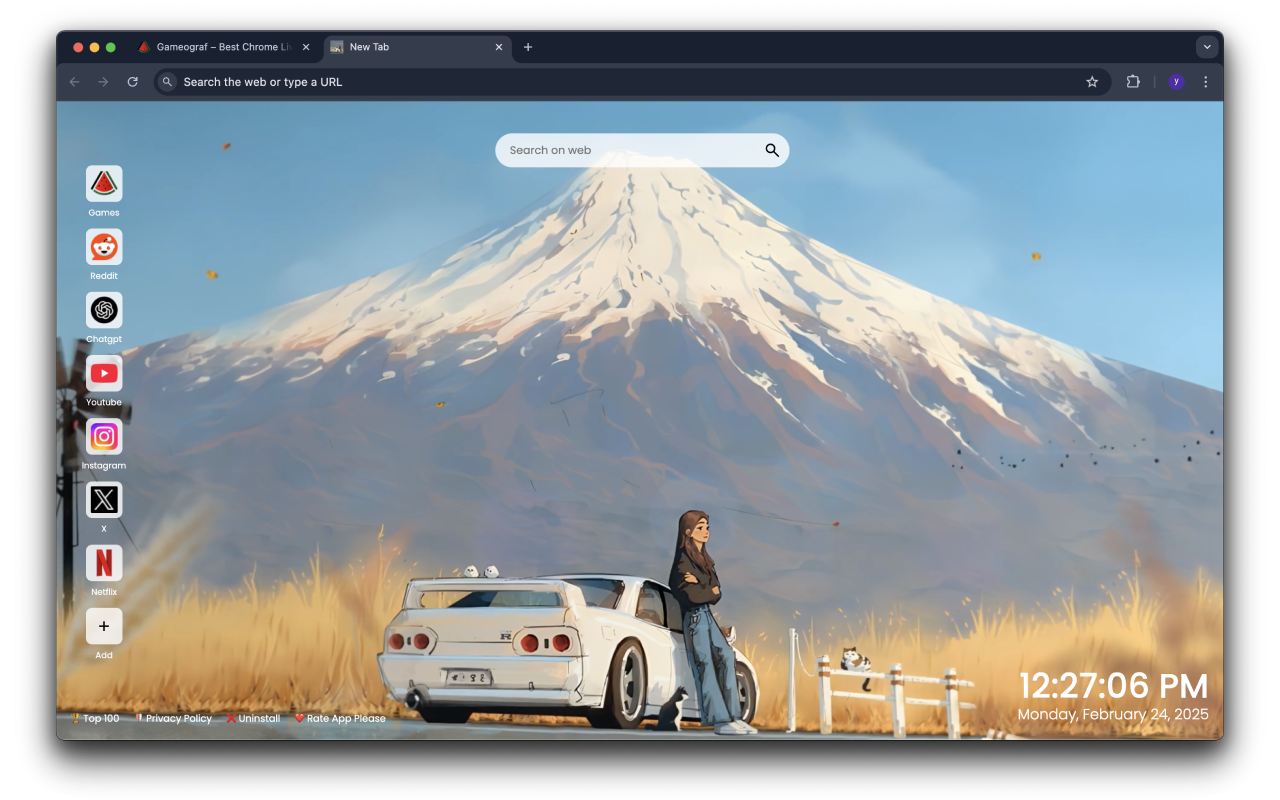Open the X shortcut icon
This screenshot has height=800, width=1280.
click(x=103, y=500)
